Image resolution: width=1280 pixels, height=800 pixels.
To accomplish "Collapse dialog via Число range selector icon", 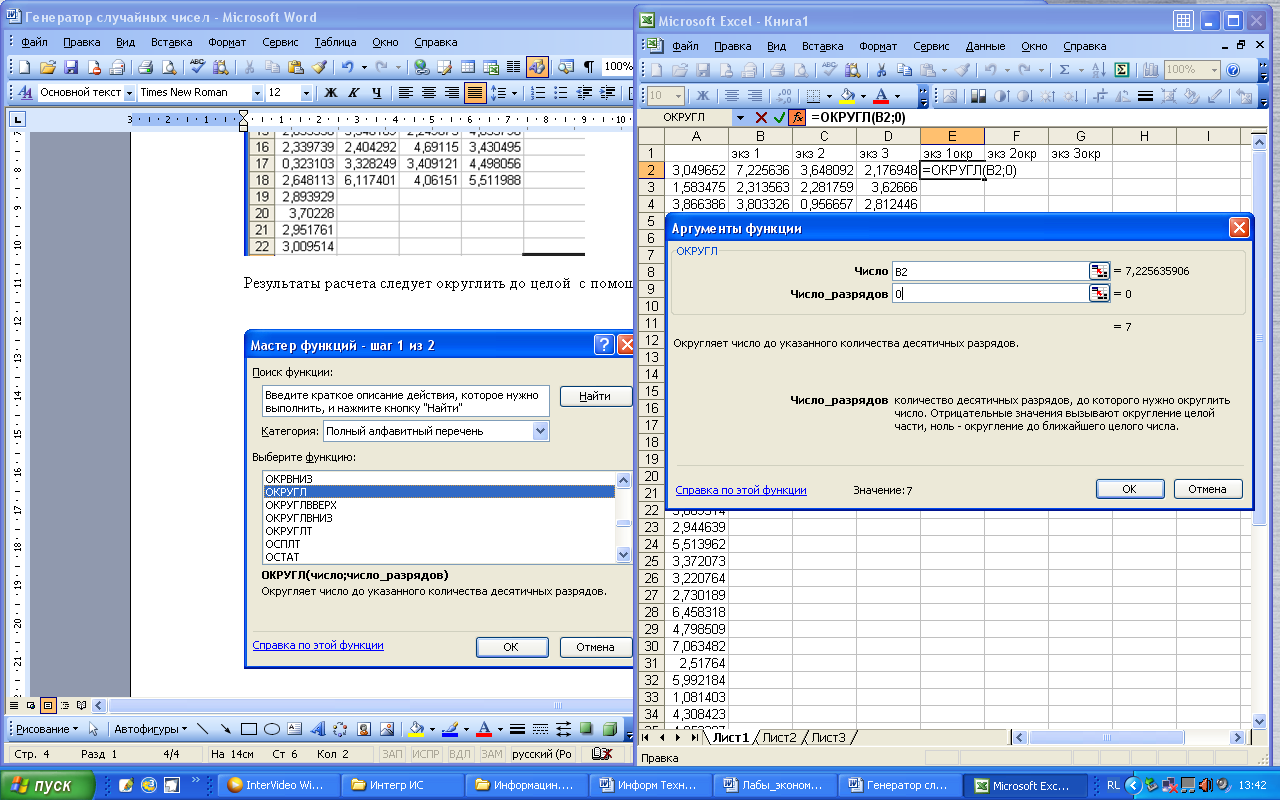I will click(x=1099, y=271).
